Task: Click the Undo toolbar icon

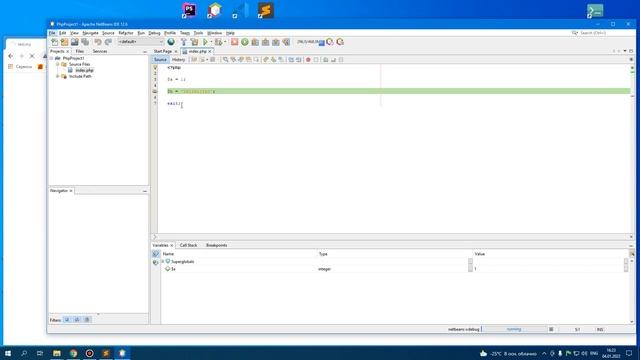Action: [x=98, y=42]
